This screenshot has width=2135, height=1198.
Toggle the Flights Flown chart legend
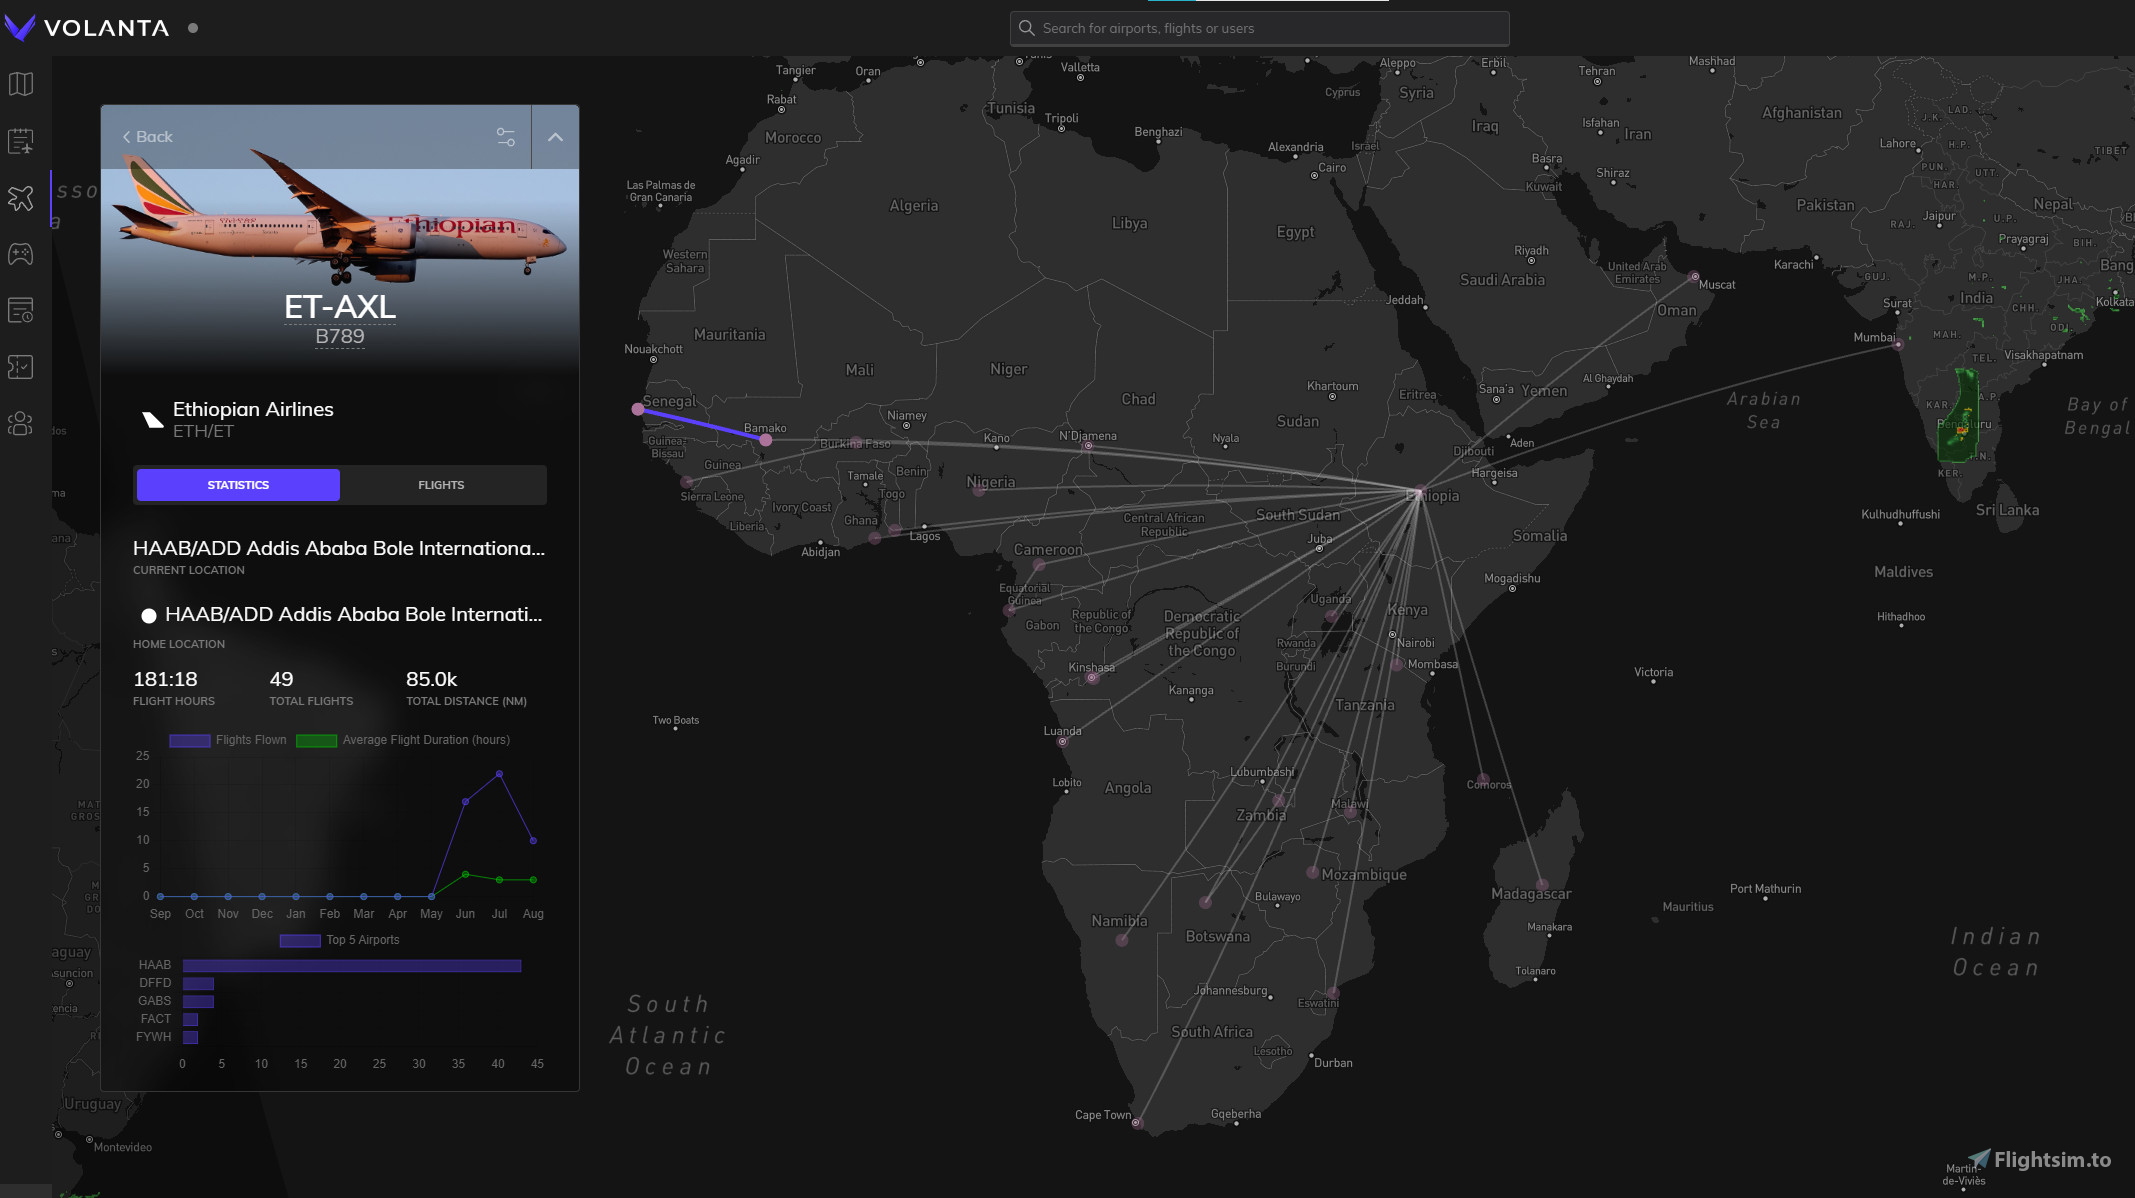[190, 739]
